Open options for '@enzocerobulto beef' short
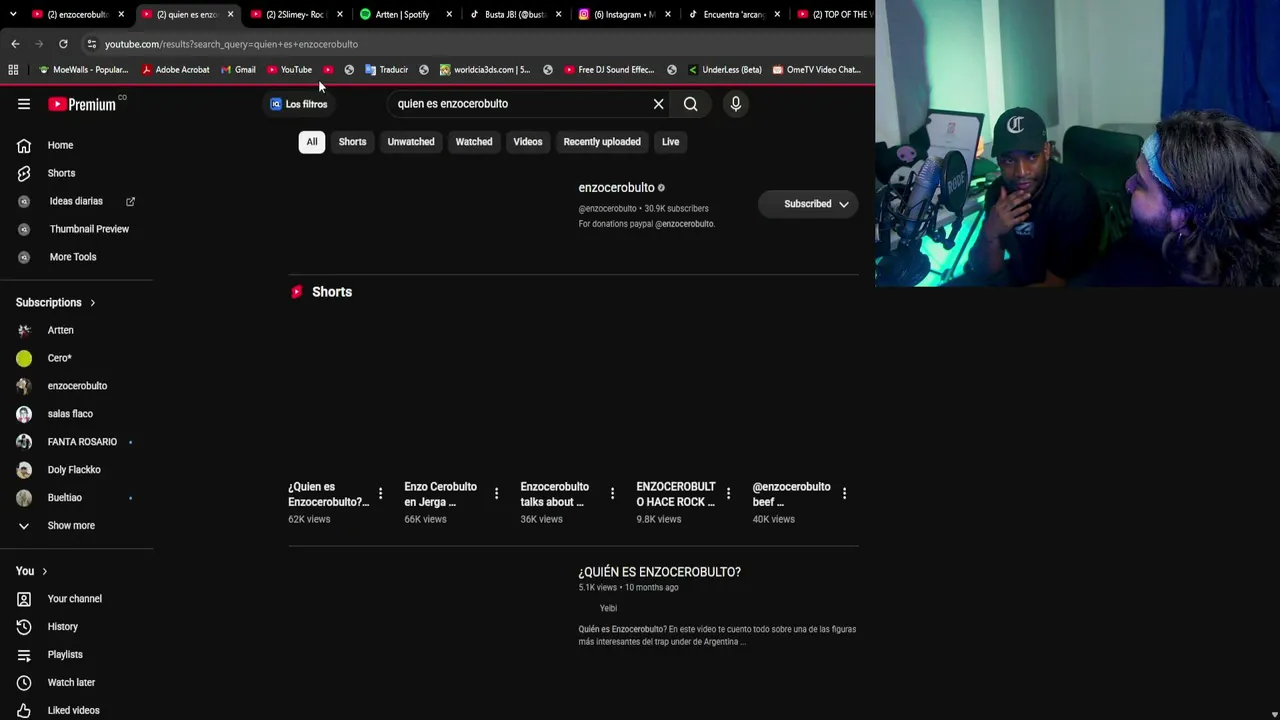This screenshot has height=720, width=1280. (x=844, y=493)
